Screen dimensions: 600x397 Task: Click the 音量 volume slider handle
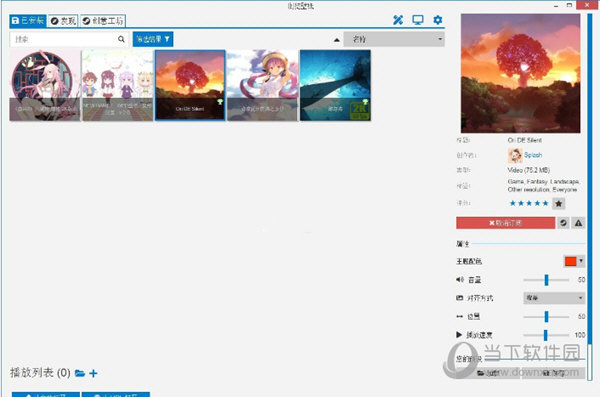(x=546, y=280)
